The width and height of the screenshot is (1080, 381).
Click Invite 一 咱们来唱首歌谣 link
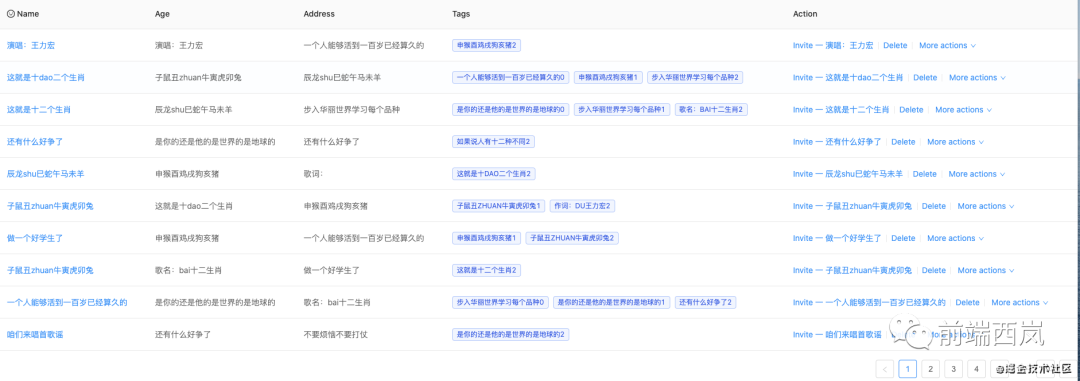pyautogui.click(x=837, y=334)
